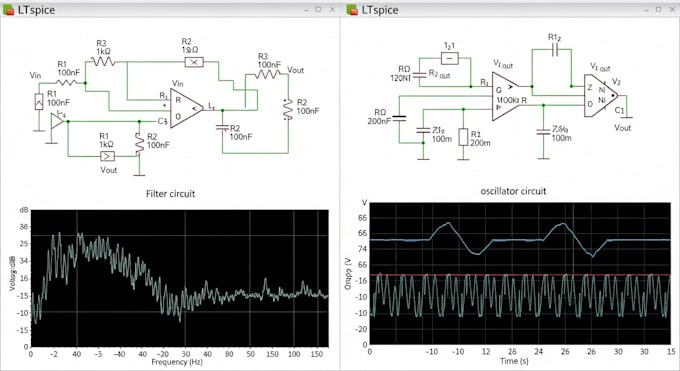The width and height of the screenshot is (680, 371).
Task: Click the '36' tick on filter plot axis
Action: (x=24, y=227)
